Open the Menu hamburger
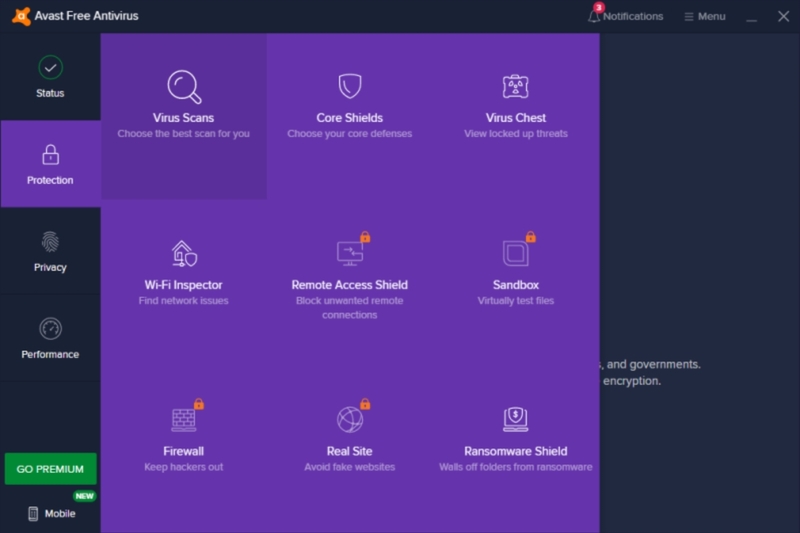The image size is (800, 533). tap(705, 16)
